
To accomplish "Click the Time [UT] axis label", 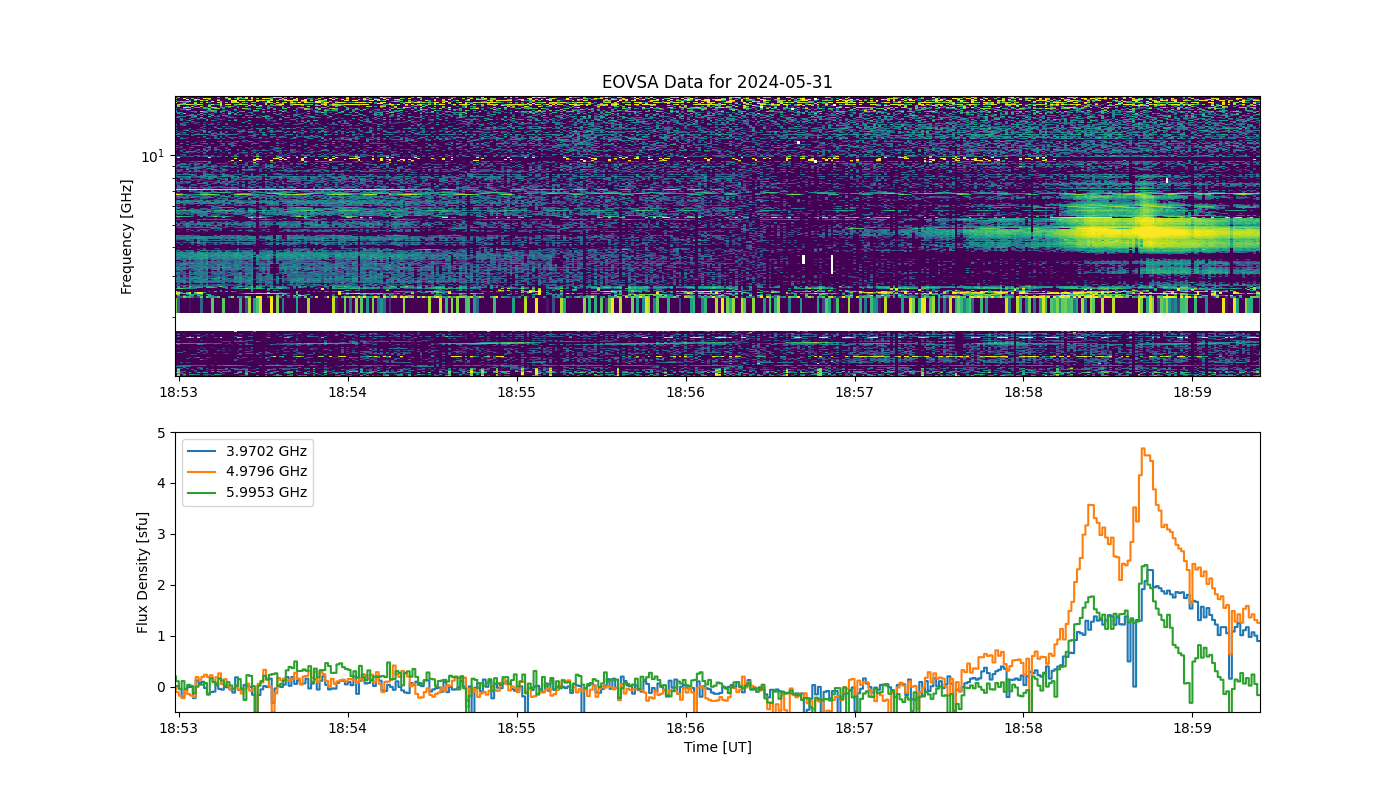I will 717,747.
